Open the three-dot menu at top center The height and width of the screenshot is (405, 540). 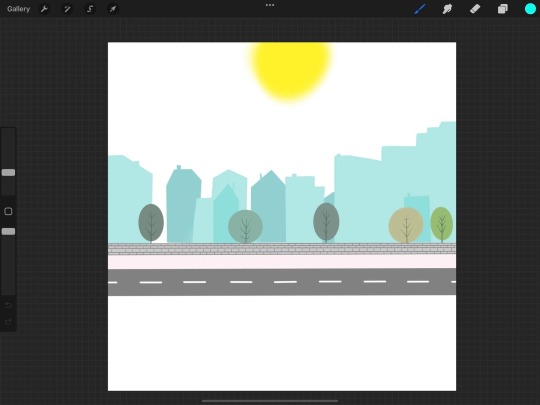point(270,5)
